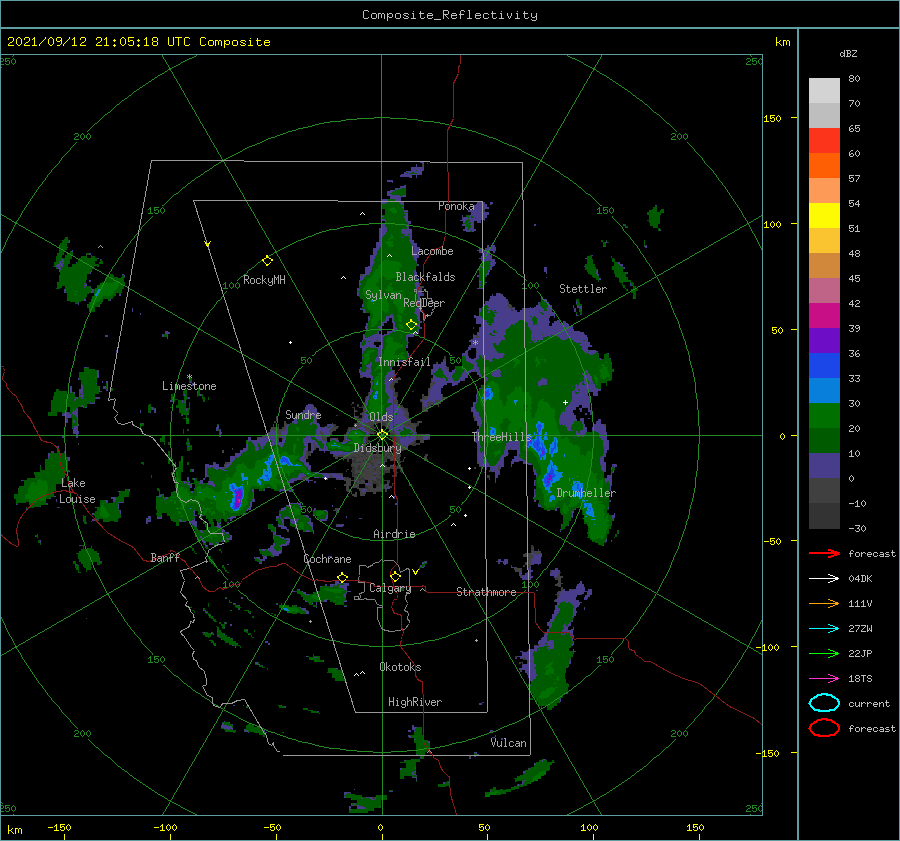Screen dimensions: 900x841
Task: Click the Okotoks label
Action: [400, 667]
